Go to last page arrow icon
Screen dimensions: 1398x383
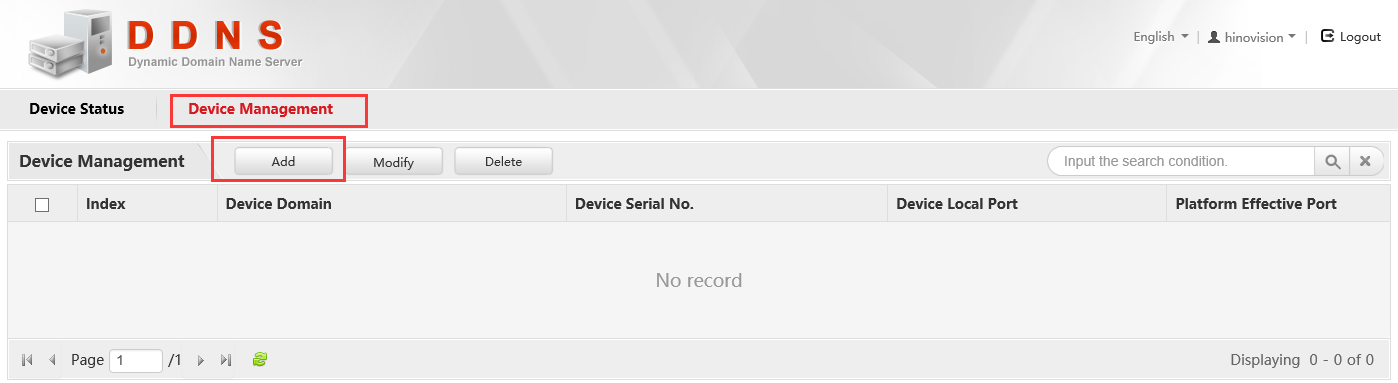click(x=226, y=360)
